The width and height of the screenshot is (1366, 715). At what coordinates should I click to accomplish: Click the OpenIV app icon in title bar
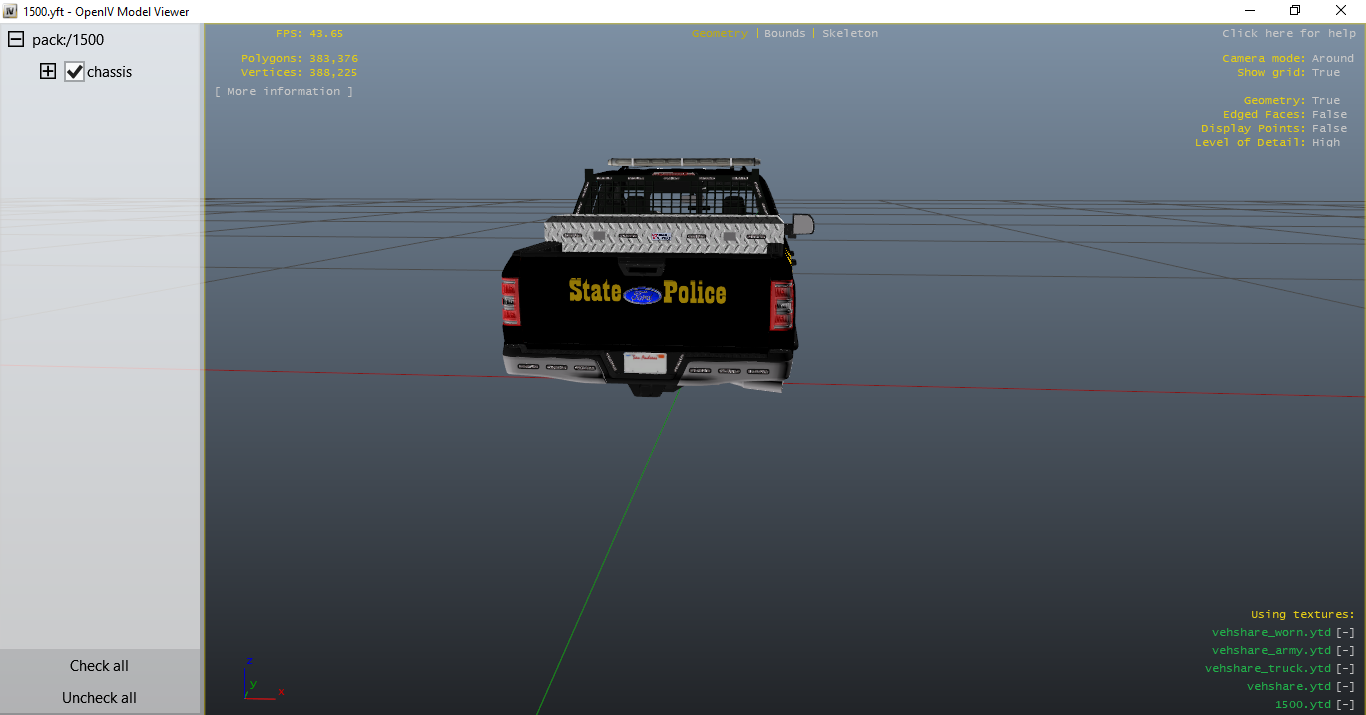click(x=11, y=11)
